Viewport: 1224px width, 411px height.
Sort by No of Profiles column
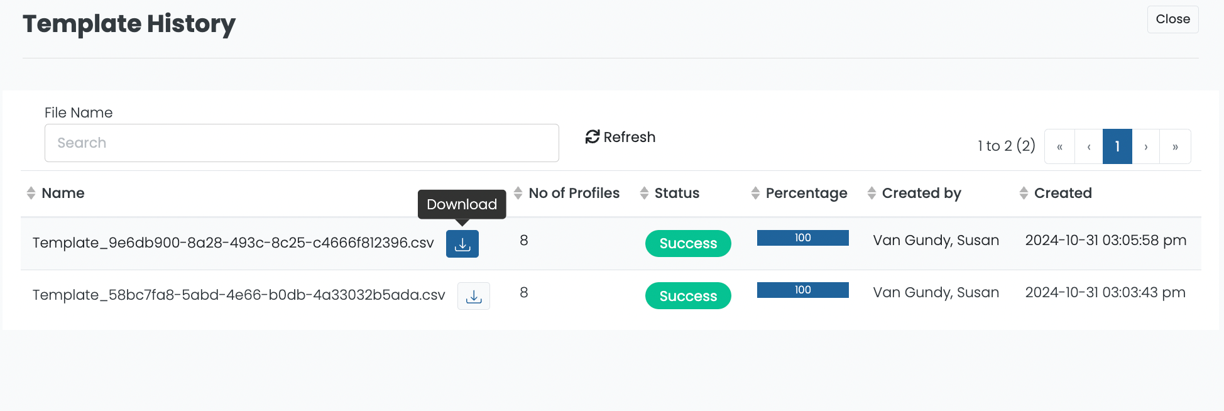(518, 193)
